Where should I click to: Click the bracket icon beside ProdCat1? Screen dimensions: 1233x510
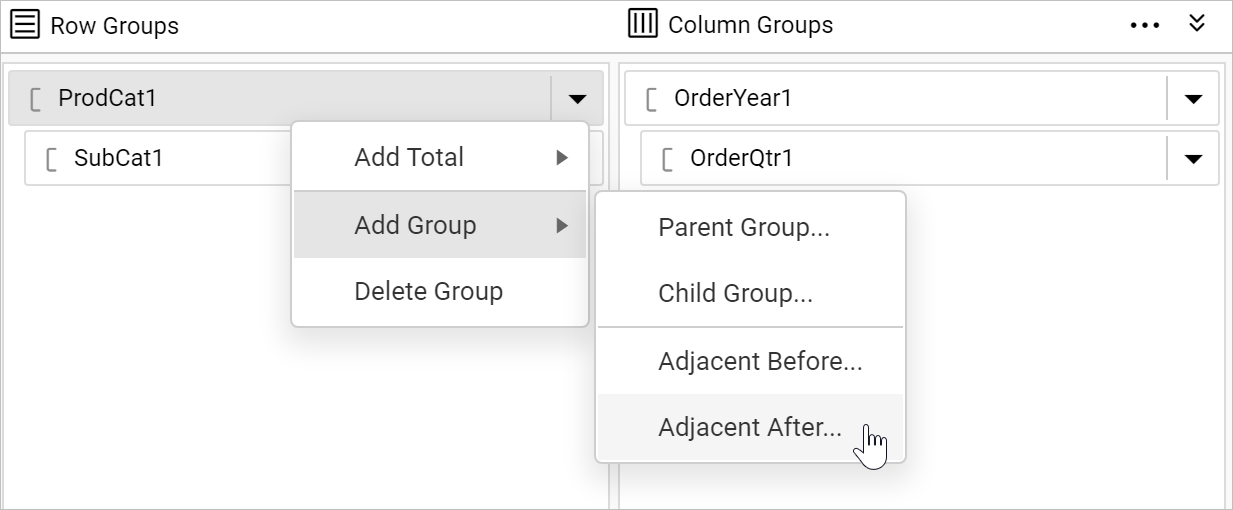pos(36,99)
